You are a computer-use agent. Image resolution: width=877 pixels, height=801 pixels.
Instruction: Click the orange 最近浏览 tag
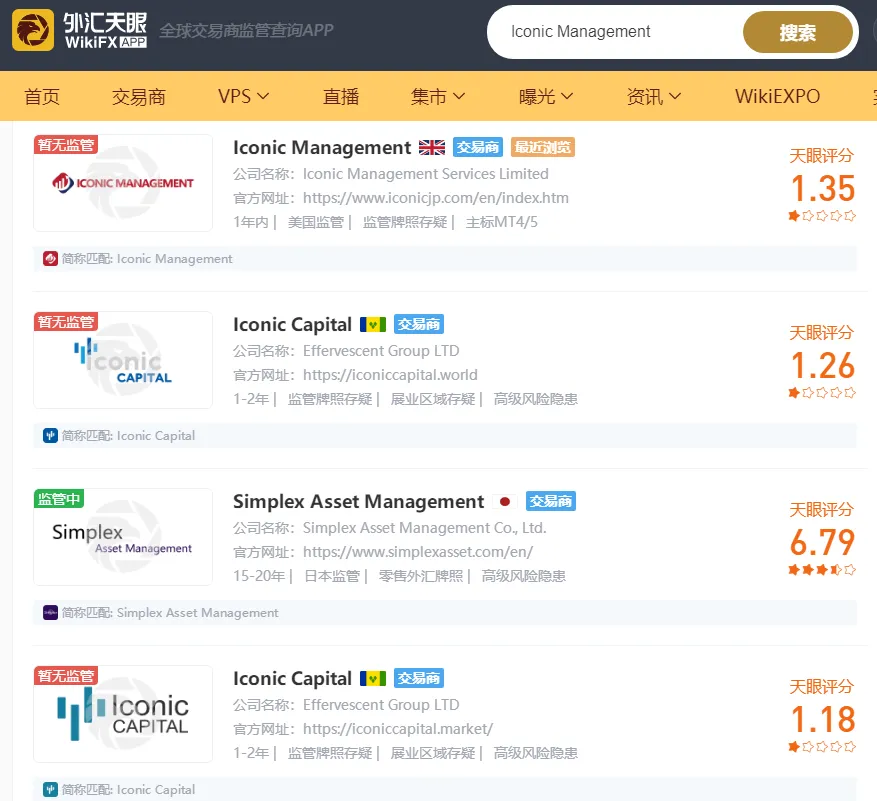(543, 147)
